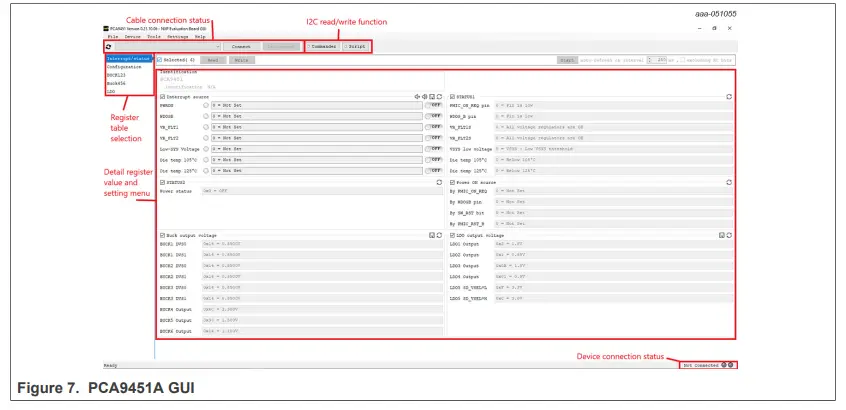The width and height of the screenshot is (846, 410).
Task: Click the save icon in Interrupt source header
Action: pyautogui.click(x=432, y=97)
